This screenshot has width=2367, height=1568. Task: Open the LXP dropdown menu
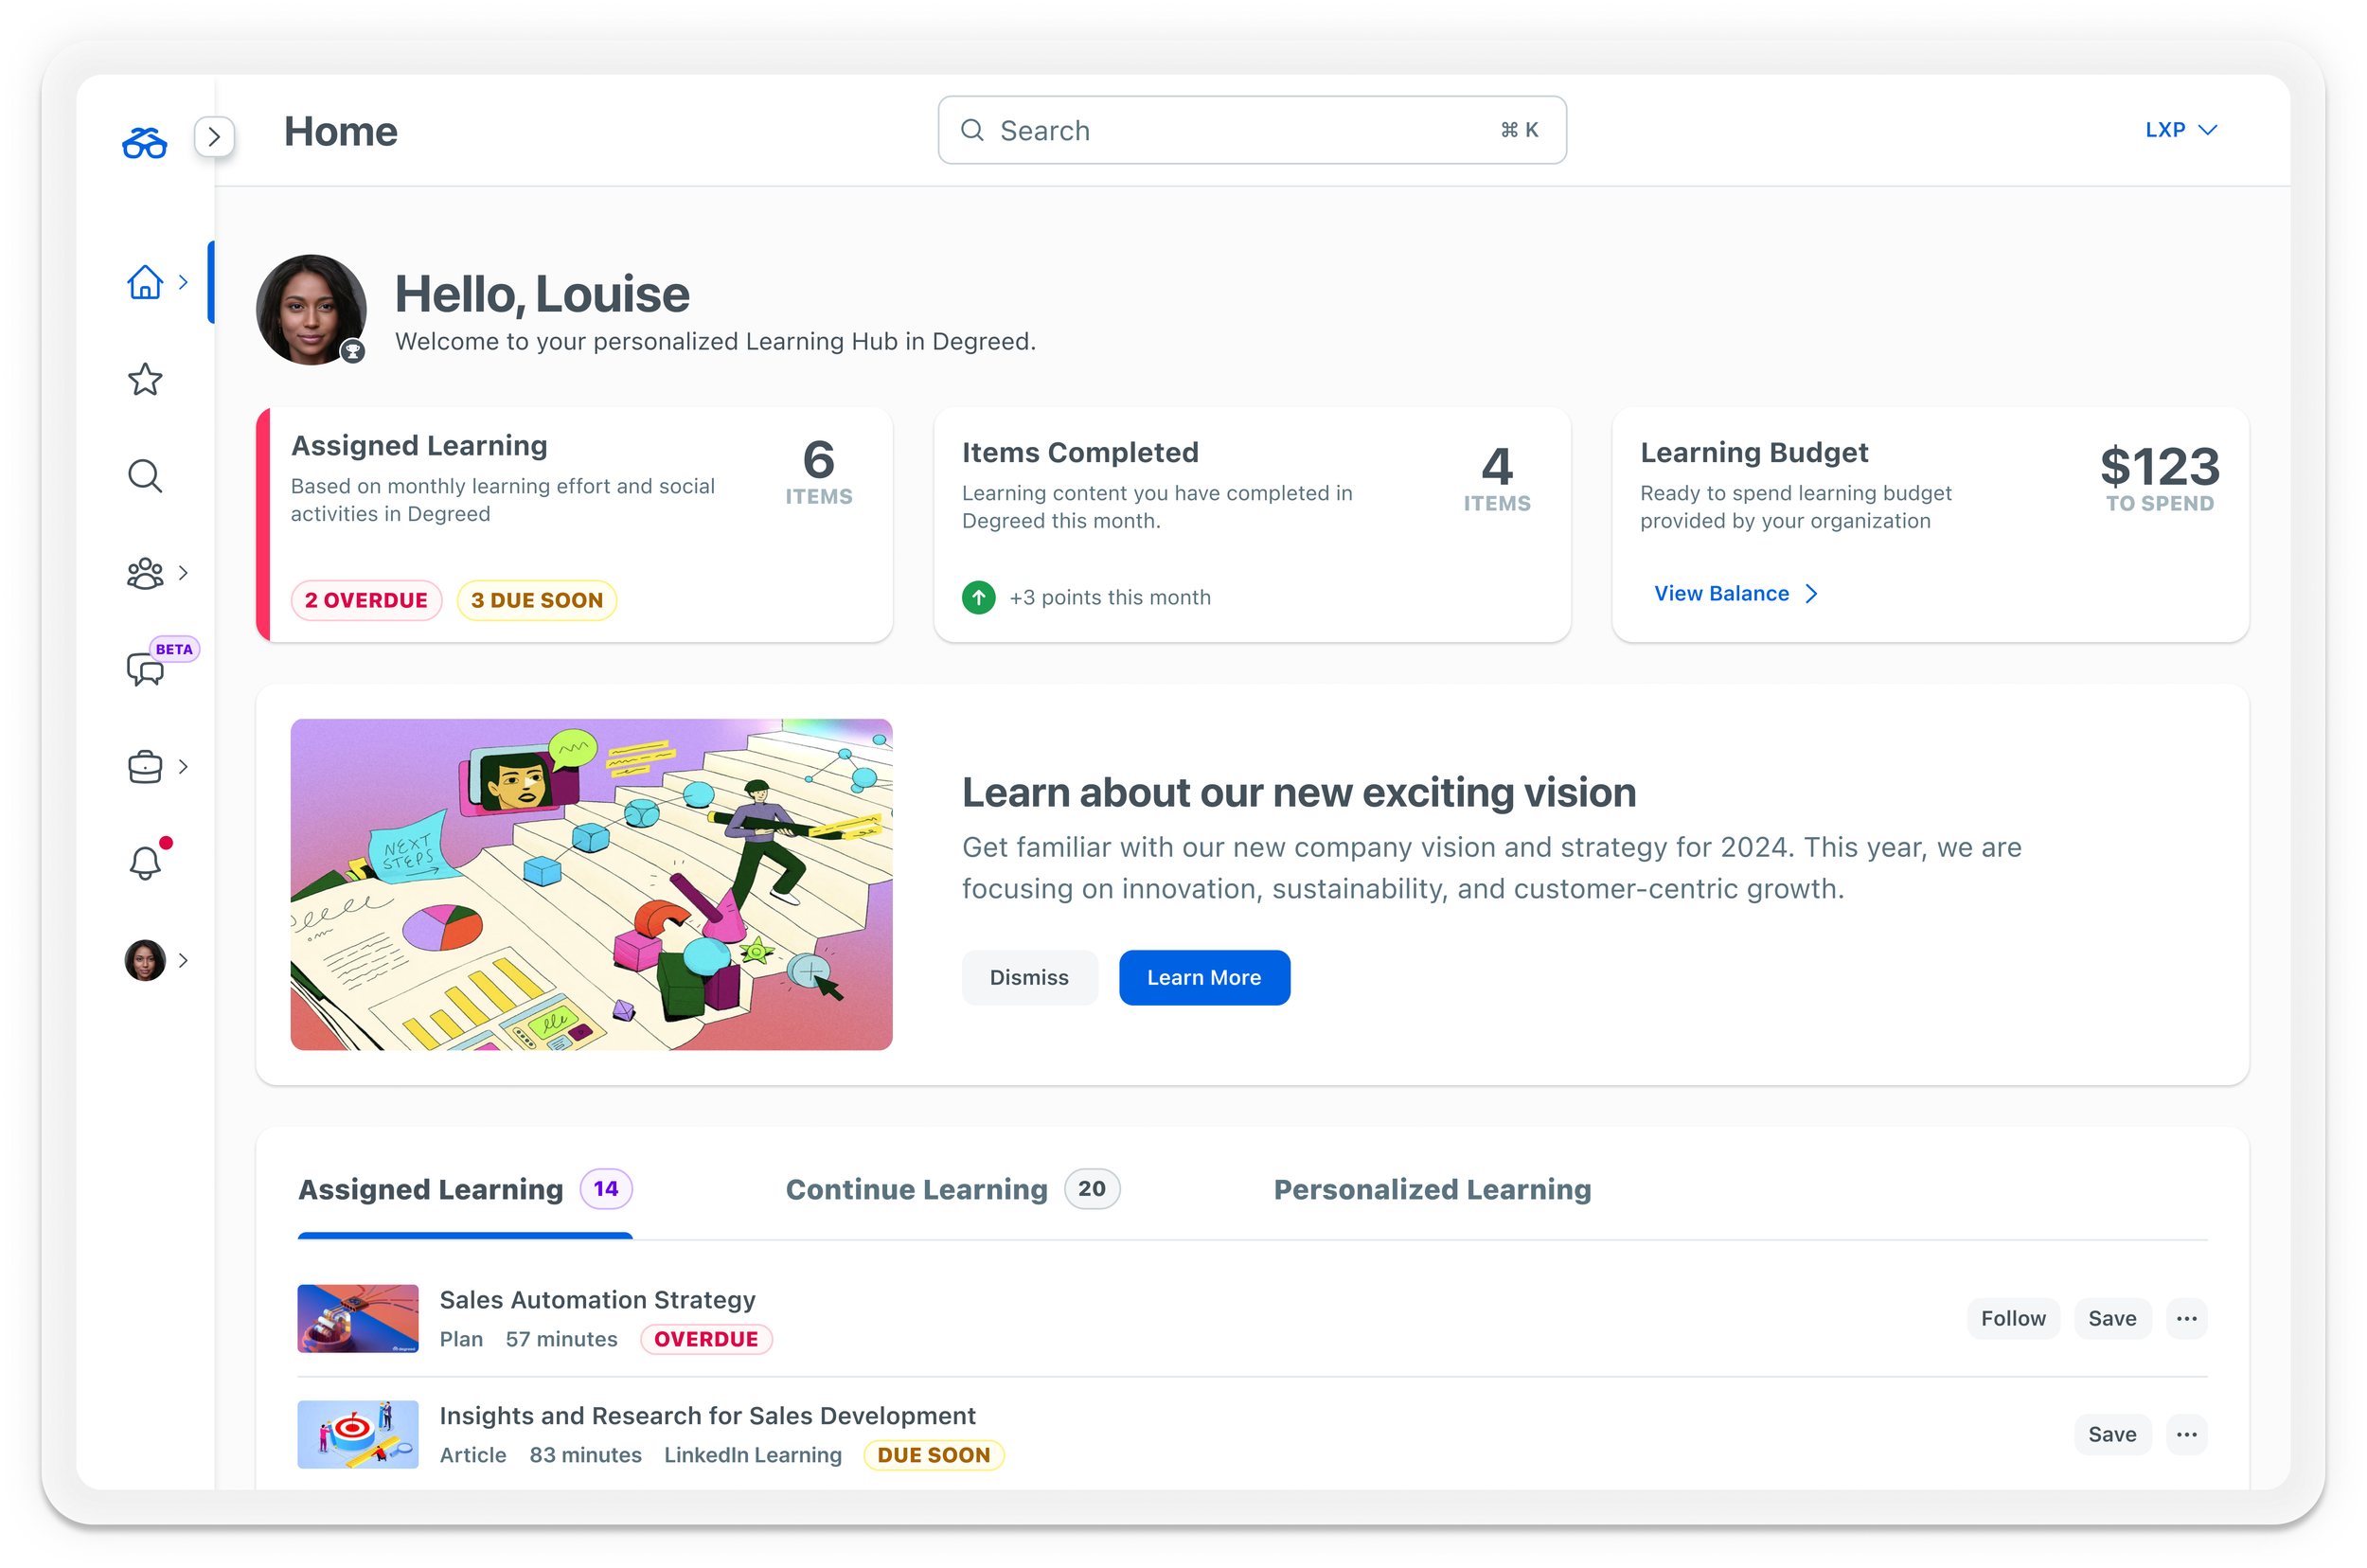pos(2180,130)
